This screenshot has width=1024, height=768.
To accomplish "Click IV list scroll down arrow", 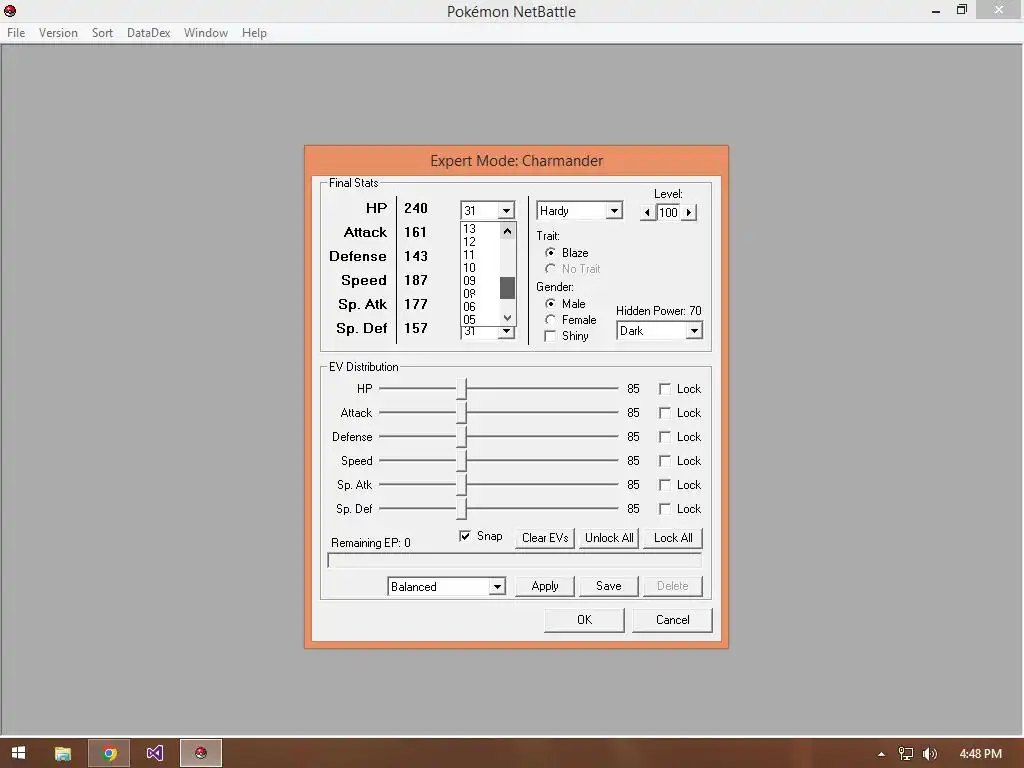I will (x=507, y=317).
